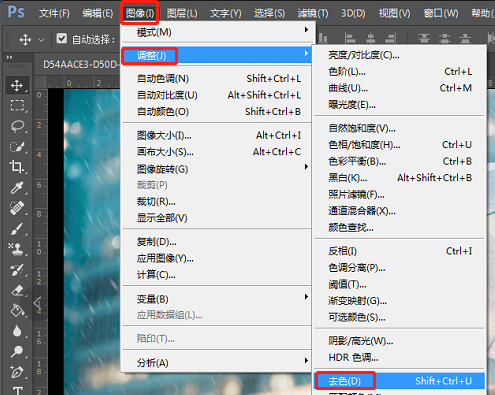Choose 曲线(U) curves adjustment
This screenshot has width=495, height=395.
pyautogui.click(x=399, y=88)
